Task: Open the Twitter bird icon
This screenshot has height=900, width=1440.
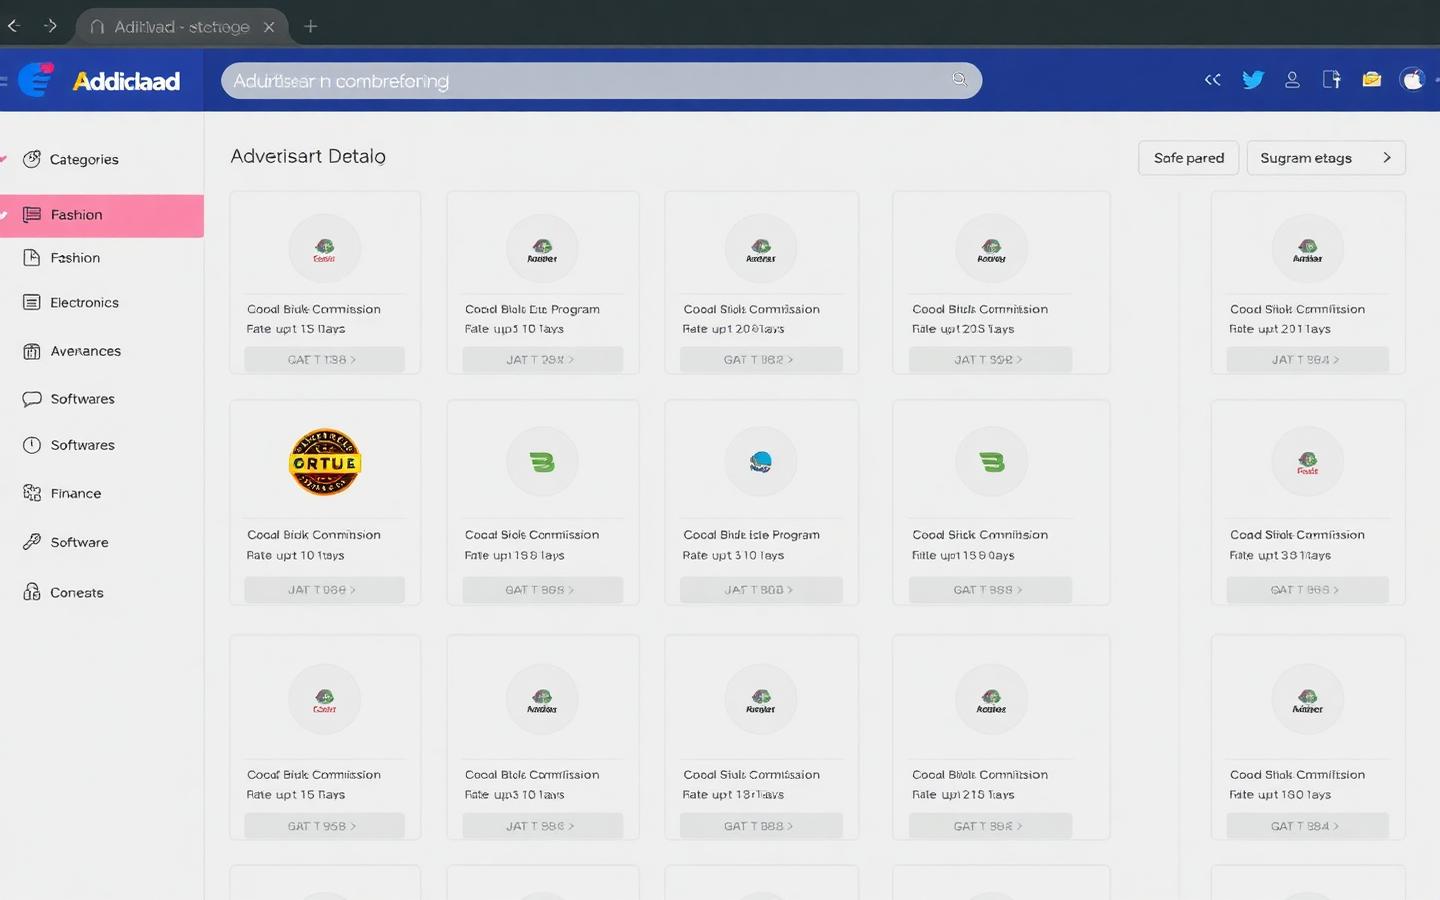Action: tap(1252, 80)
